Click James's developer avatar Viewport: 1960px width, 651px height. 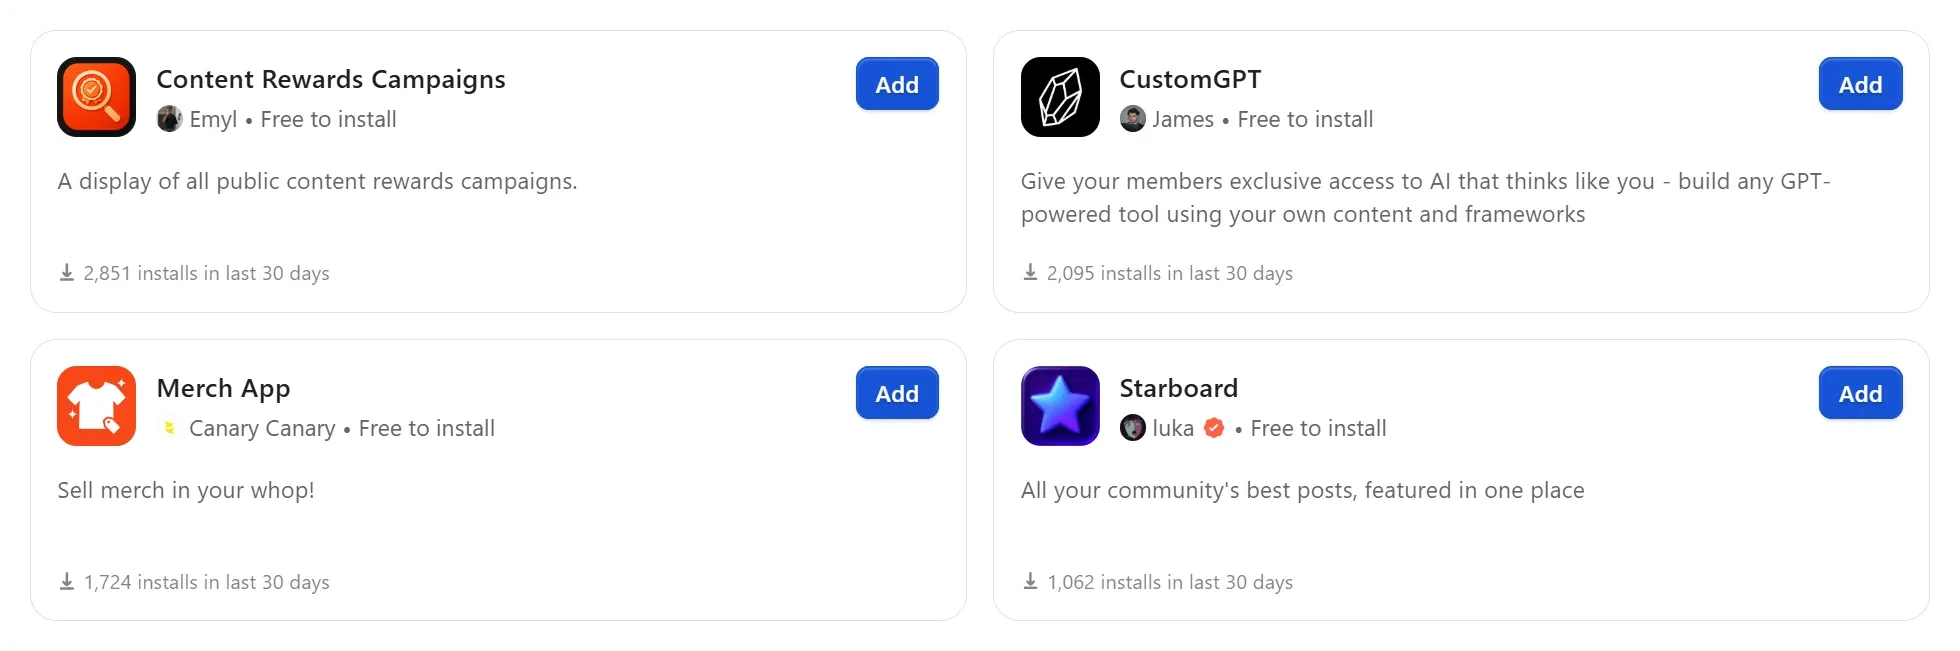[x=1133, y=119]
